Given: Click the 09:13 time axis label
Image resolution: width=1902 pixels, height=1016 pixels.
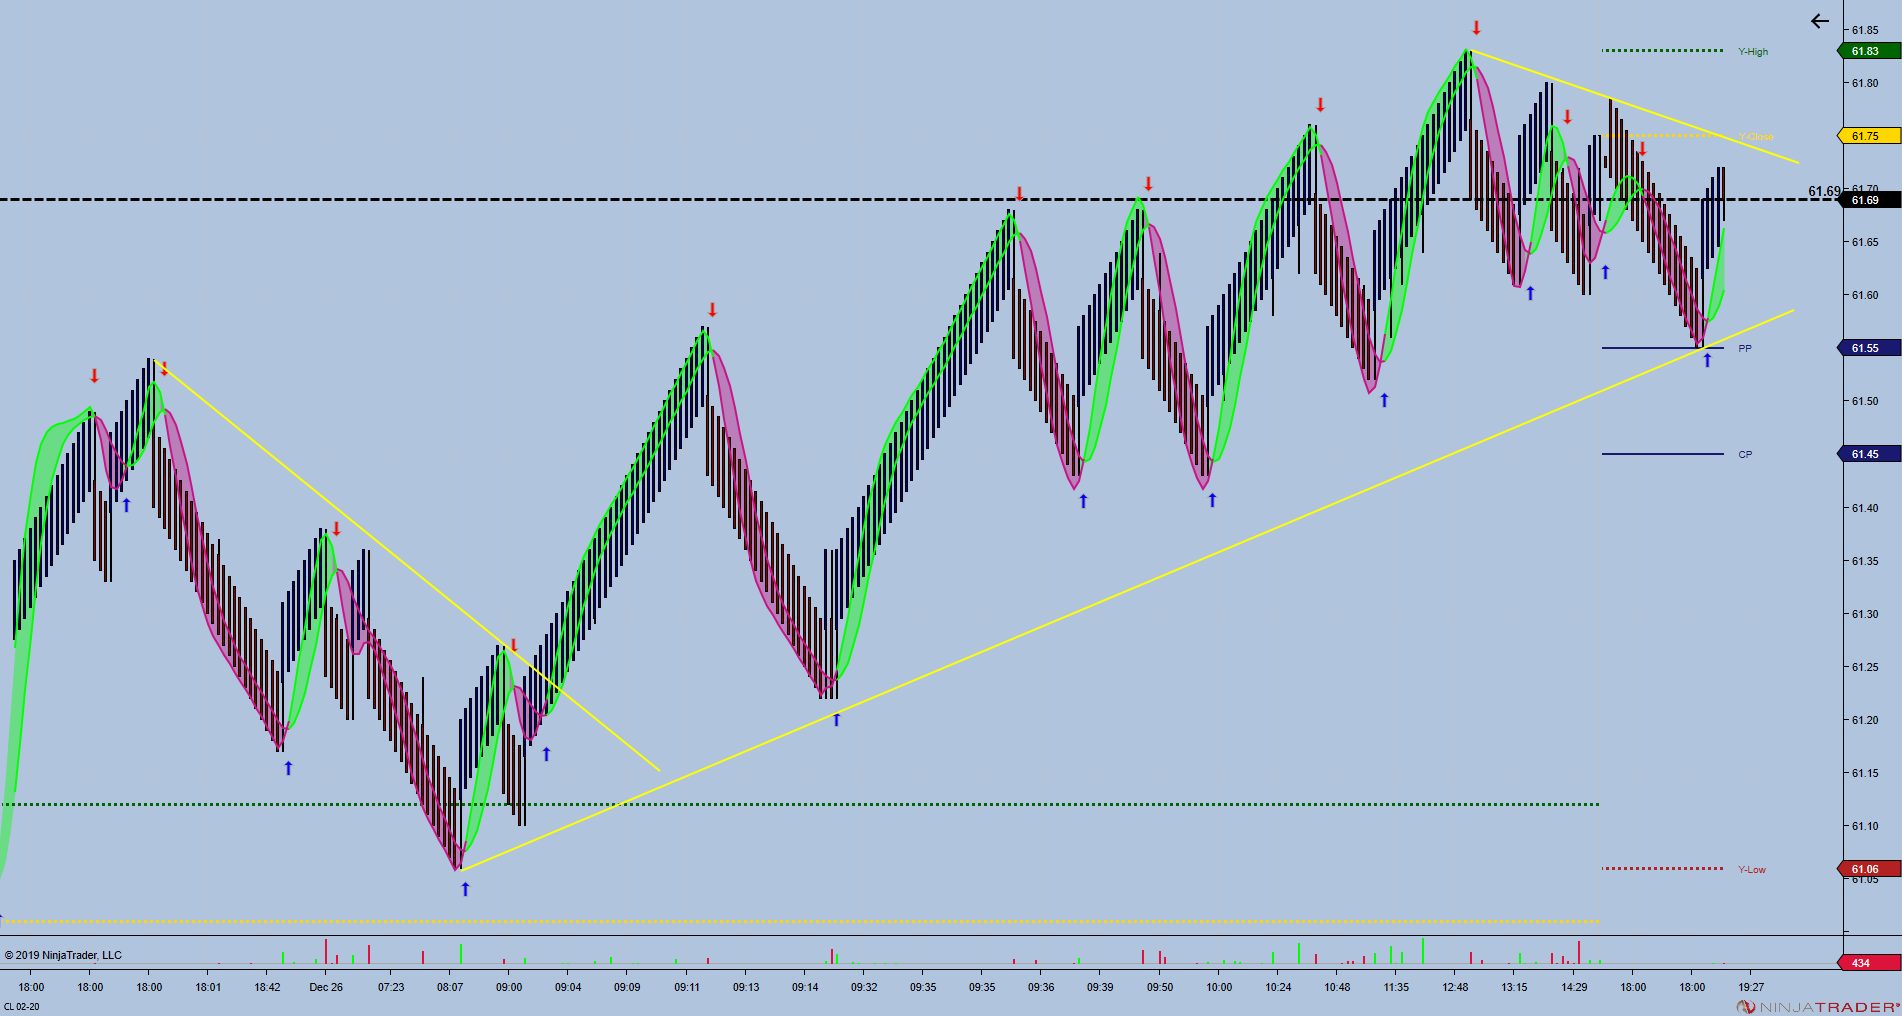Looking at the screenshot, I should 746,987.
